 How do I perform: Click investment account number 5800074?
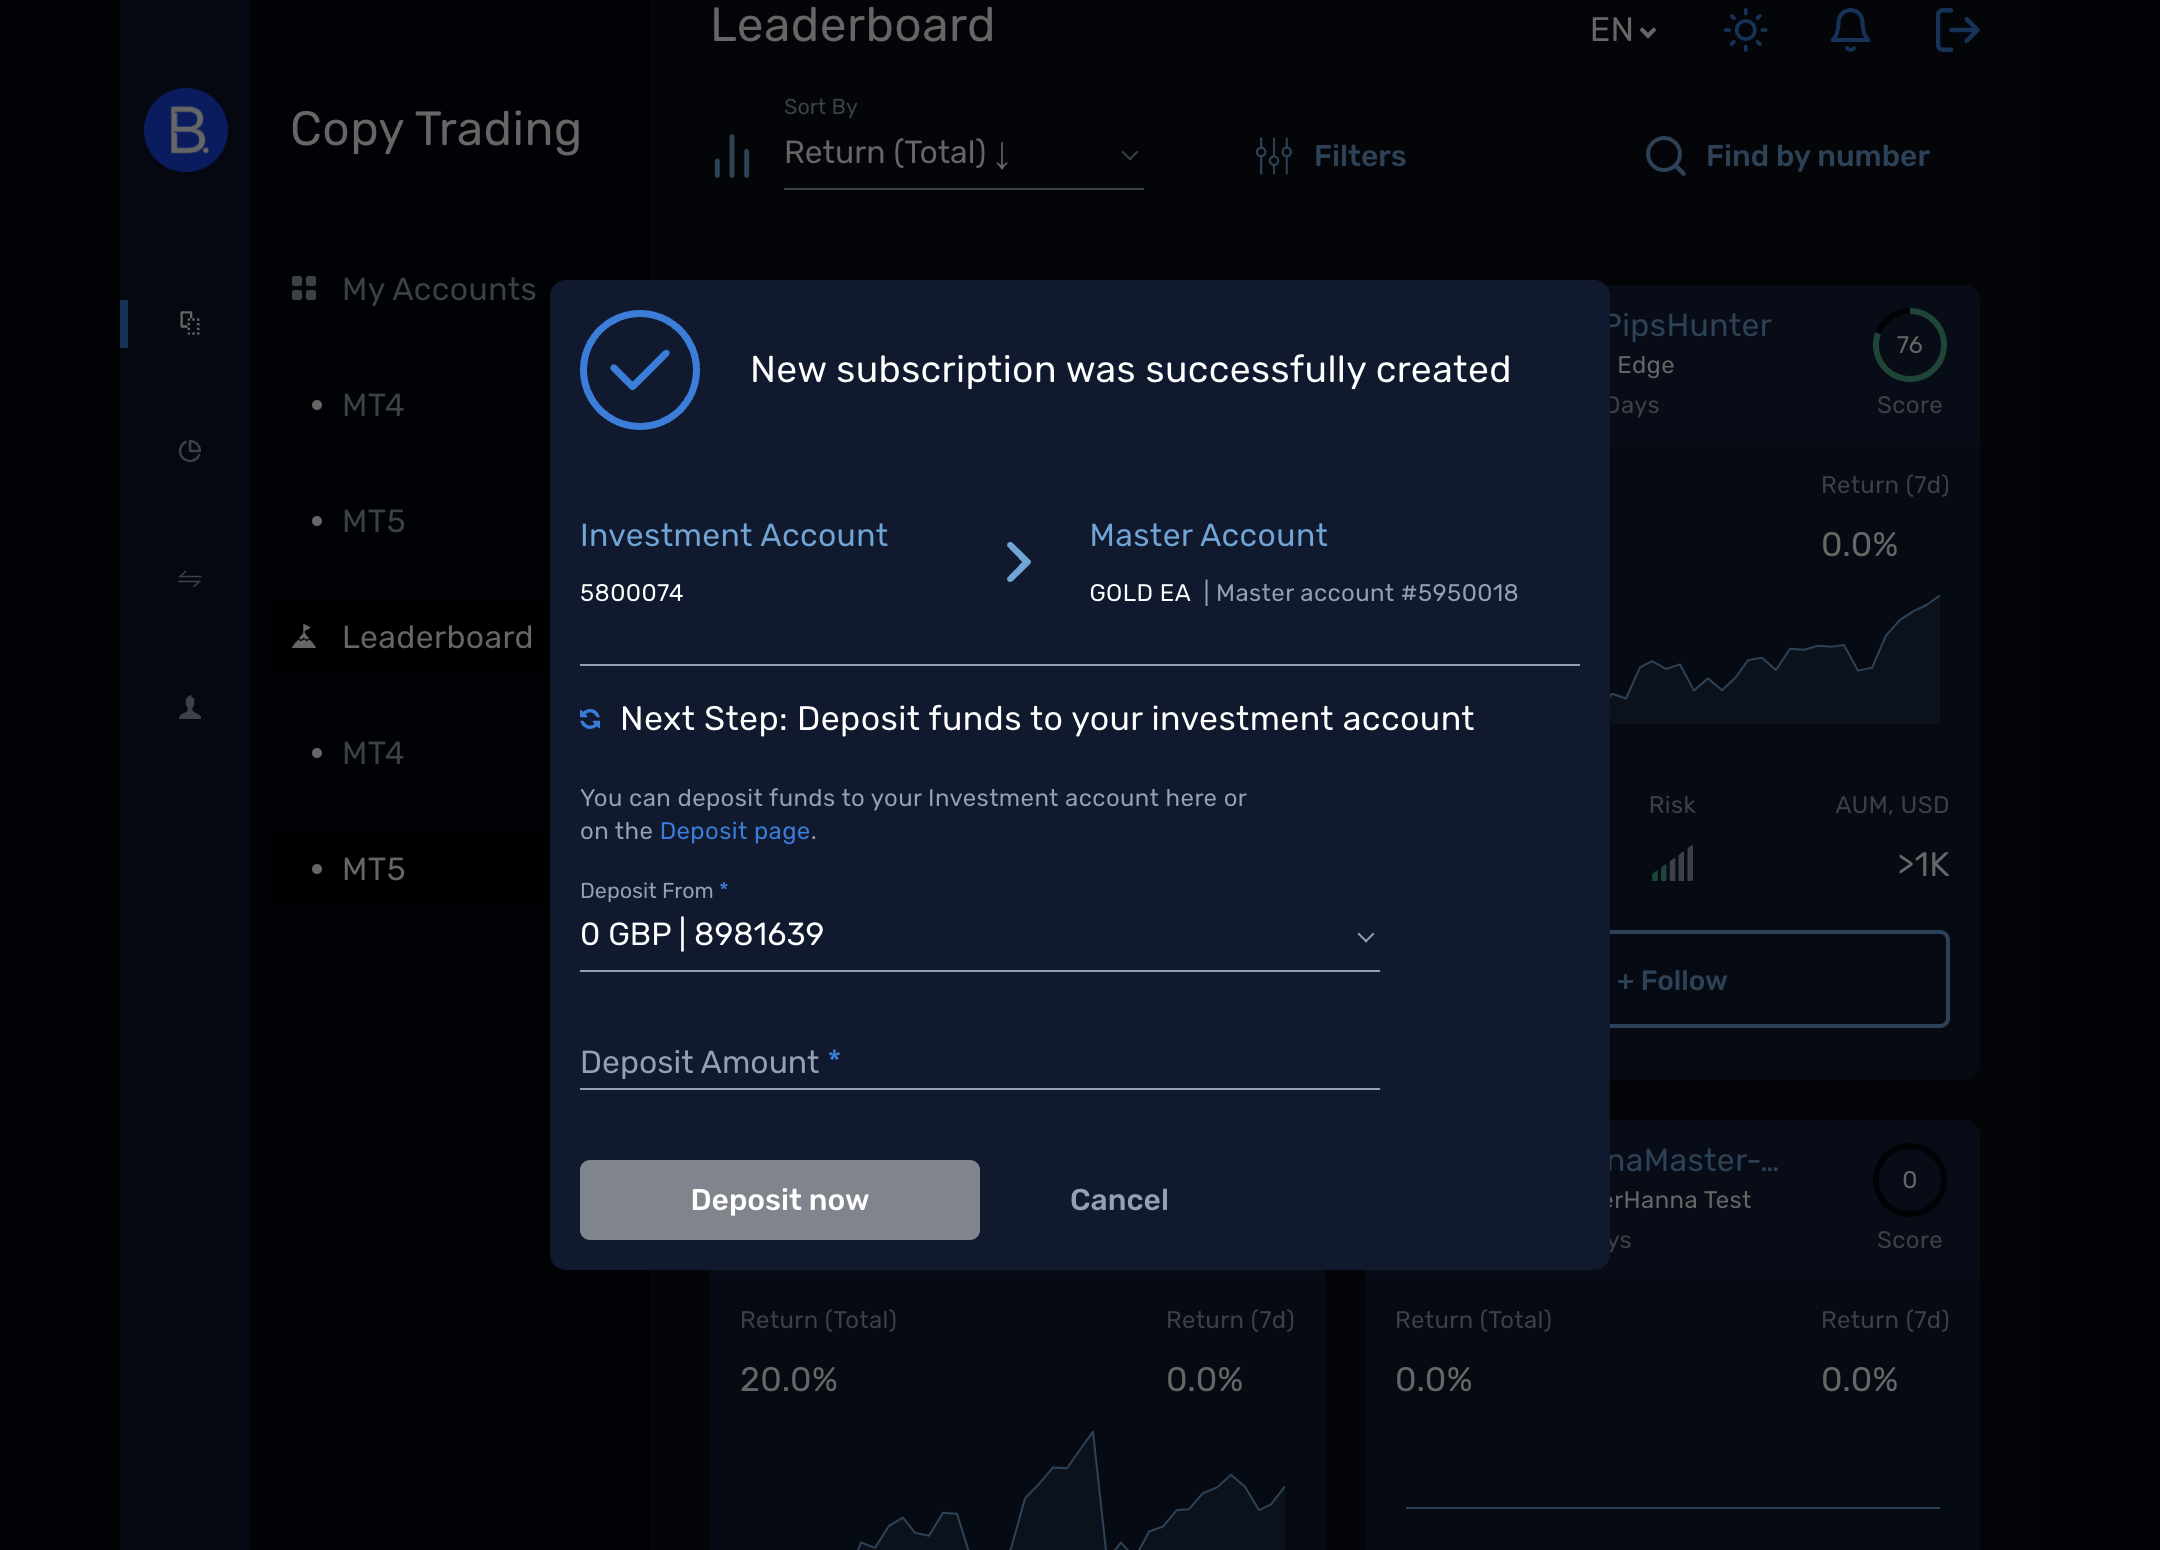tap(632, 593)
